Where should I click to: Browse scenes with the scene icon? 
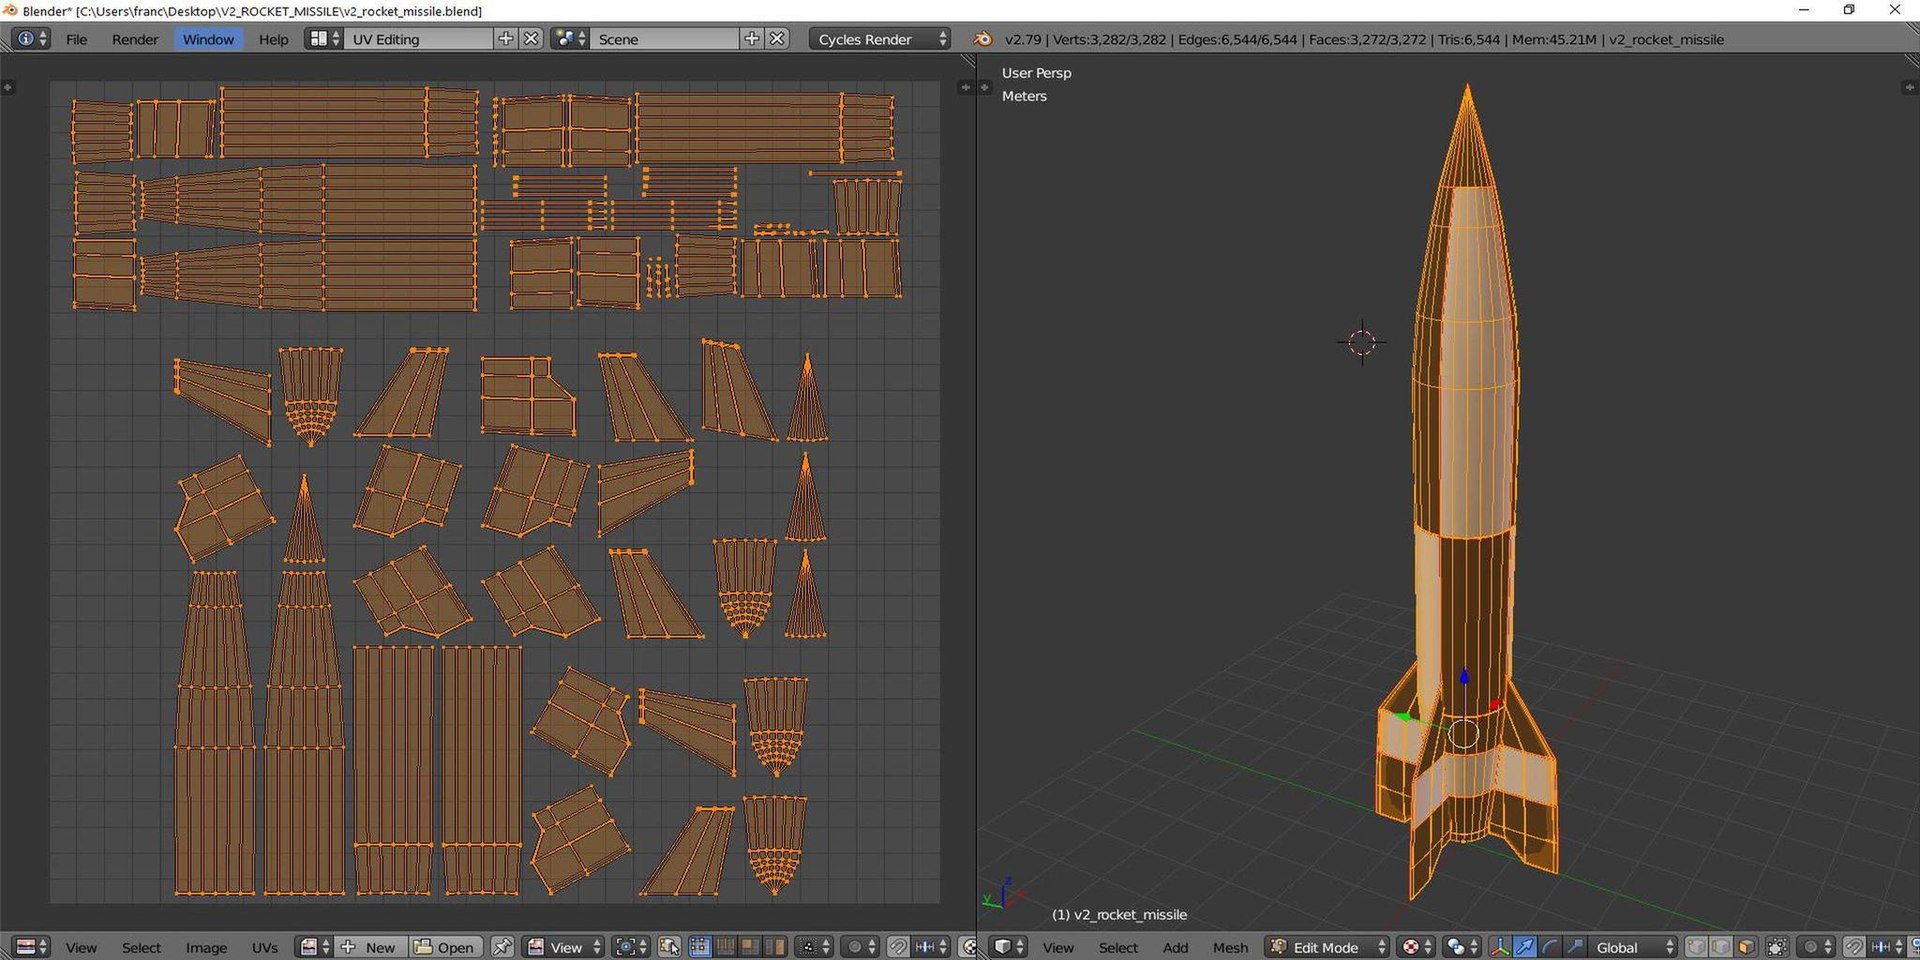pyautogui.click(x=569, y=39)
